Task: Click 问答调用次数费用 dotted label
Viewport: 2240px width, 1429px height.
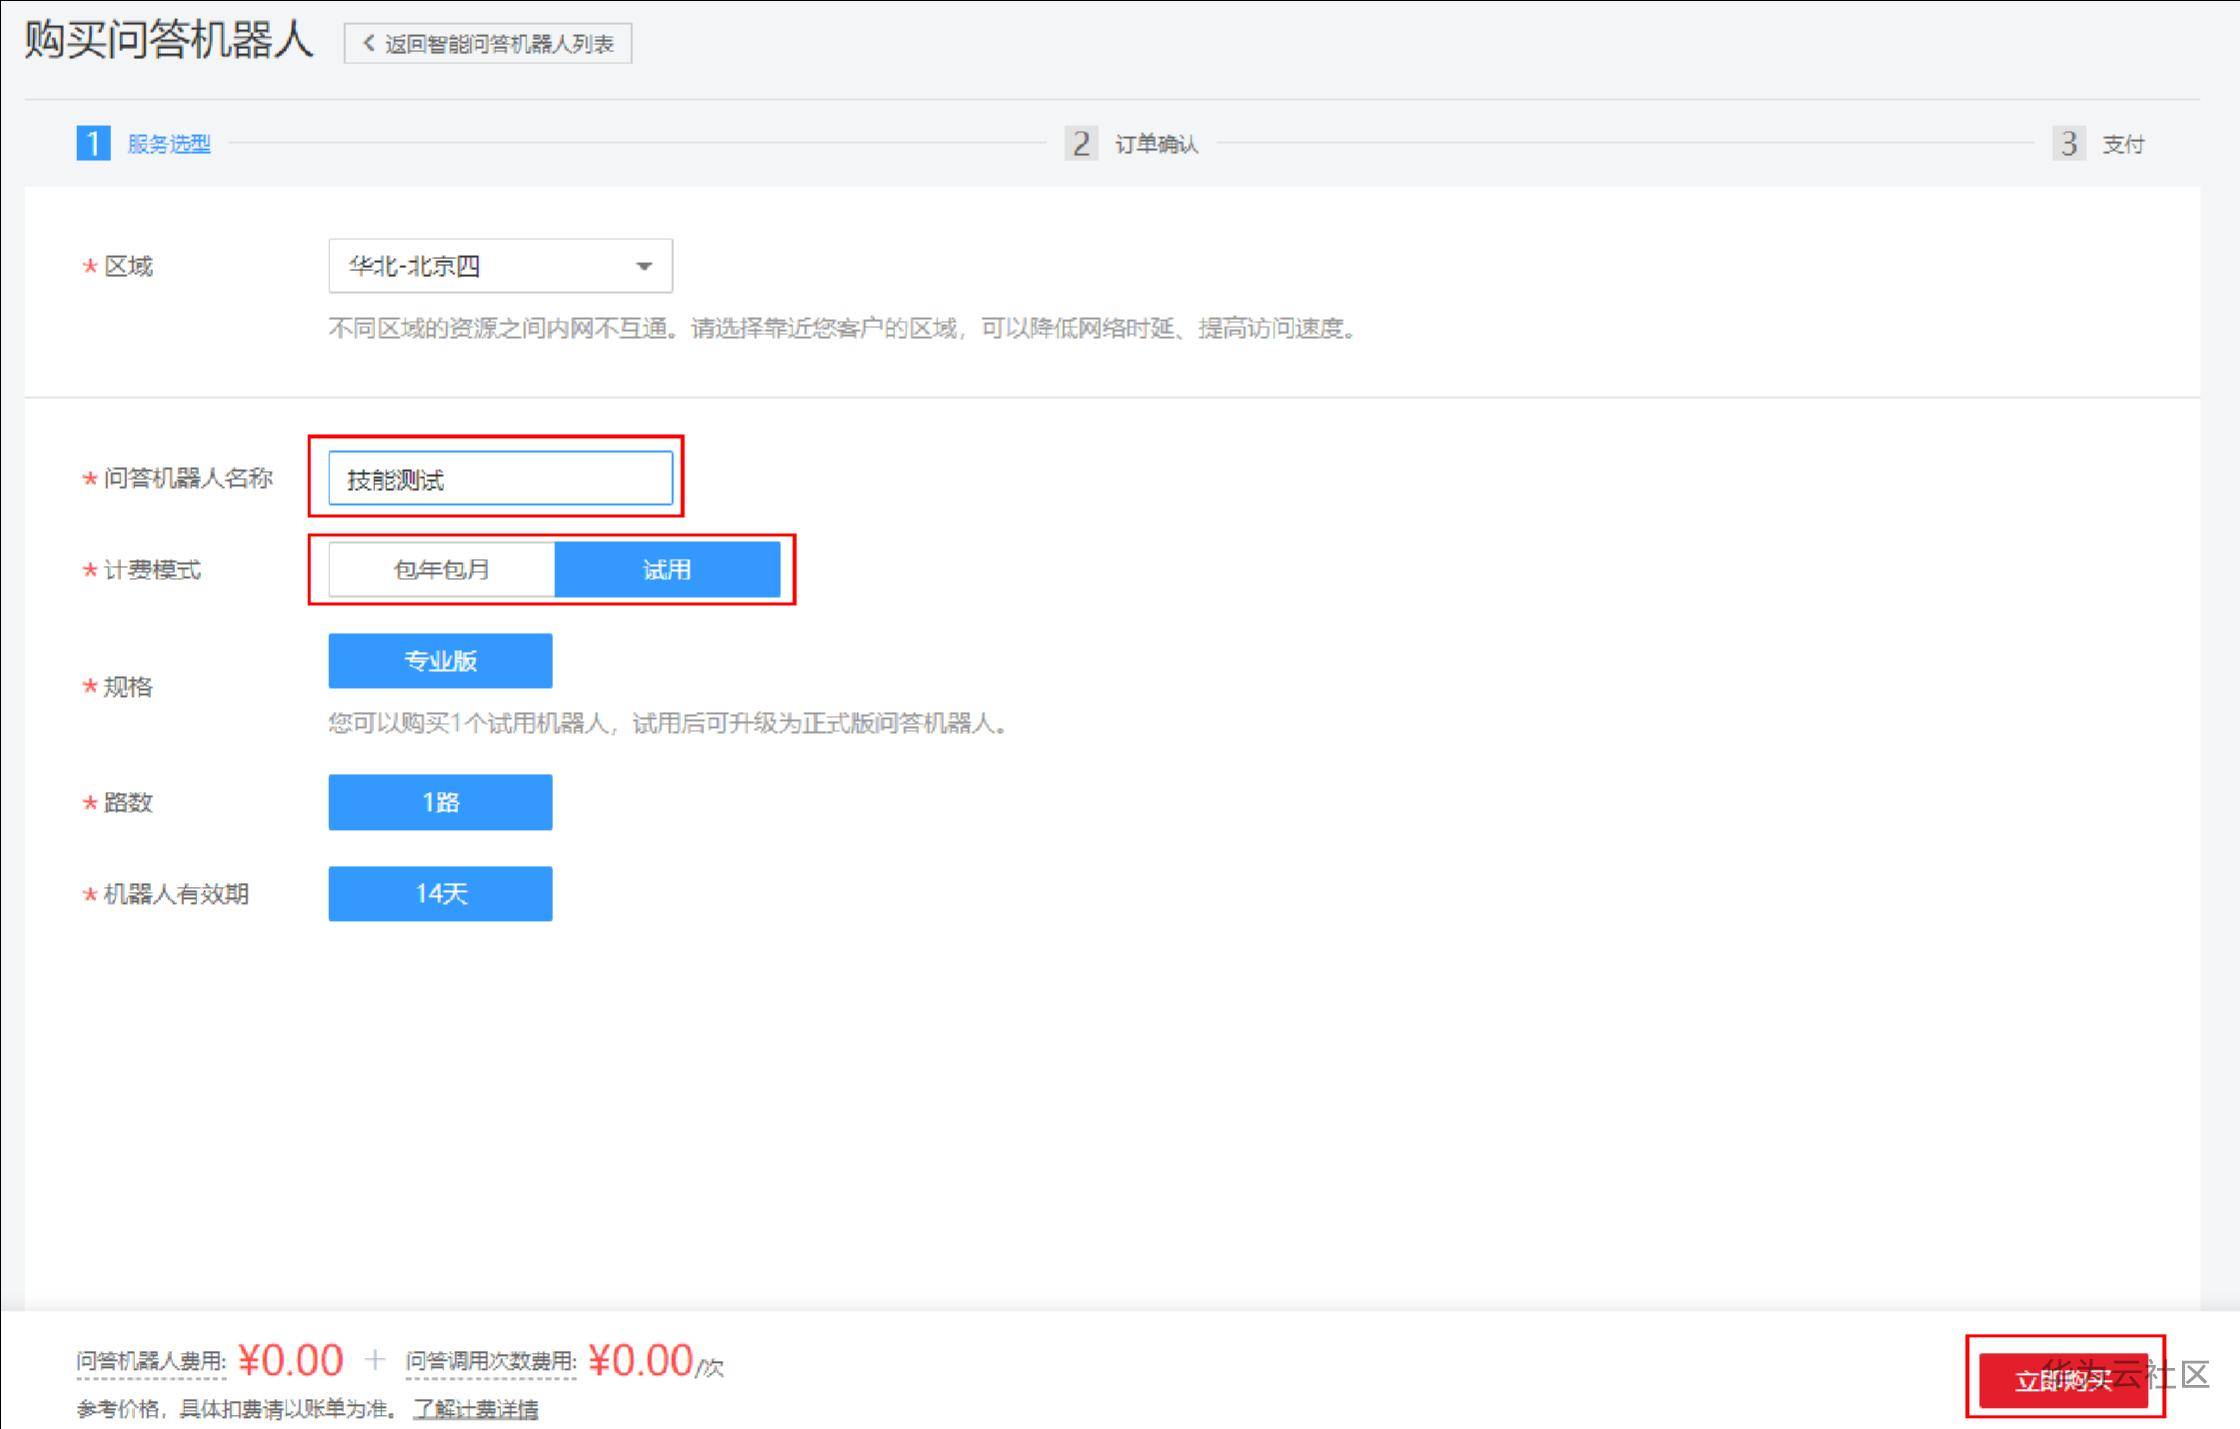Action: coord(491,1361)
